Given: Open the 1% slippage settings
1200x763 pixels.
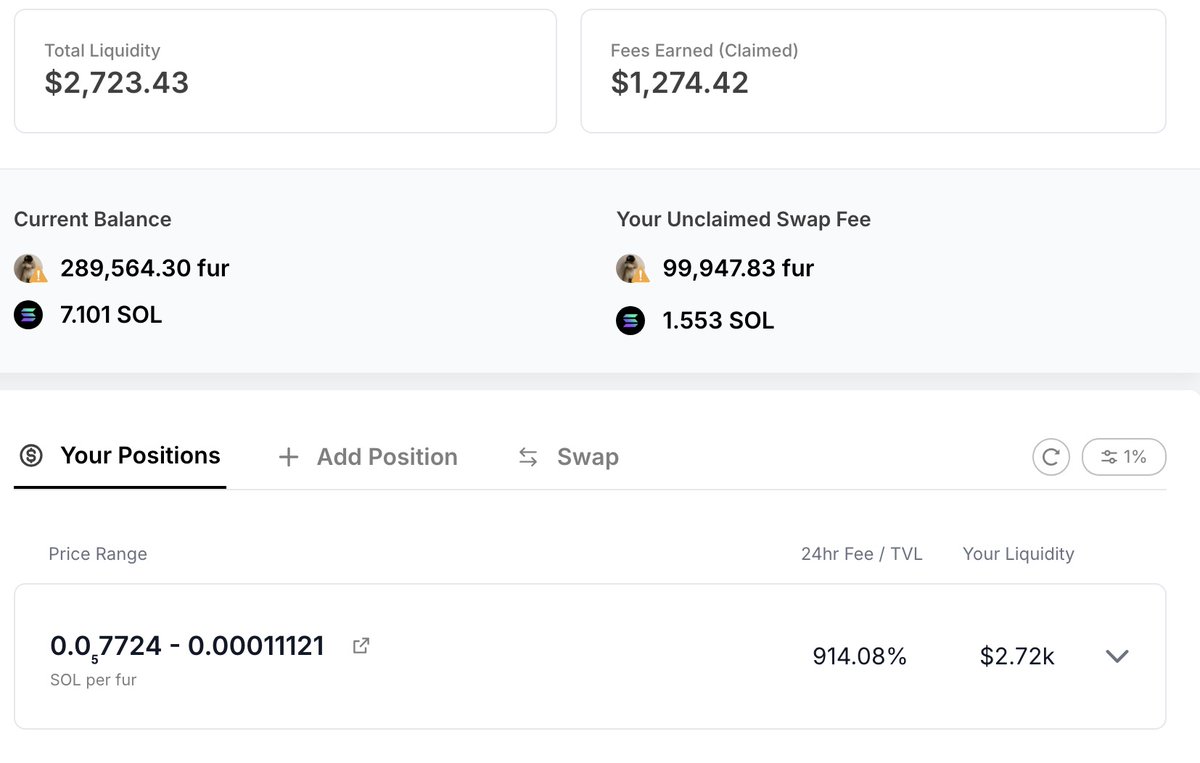Looking at the screenshot, I should [1124, 457].
